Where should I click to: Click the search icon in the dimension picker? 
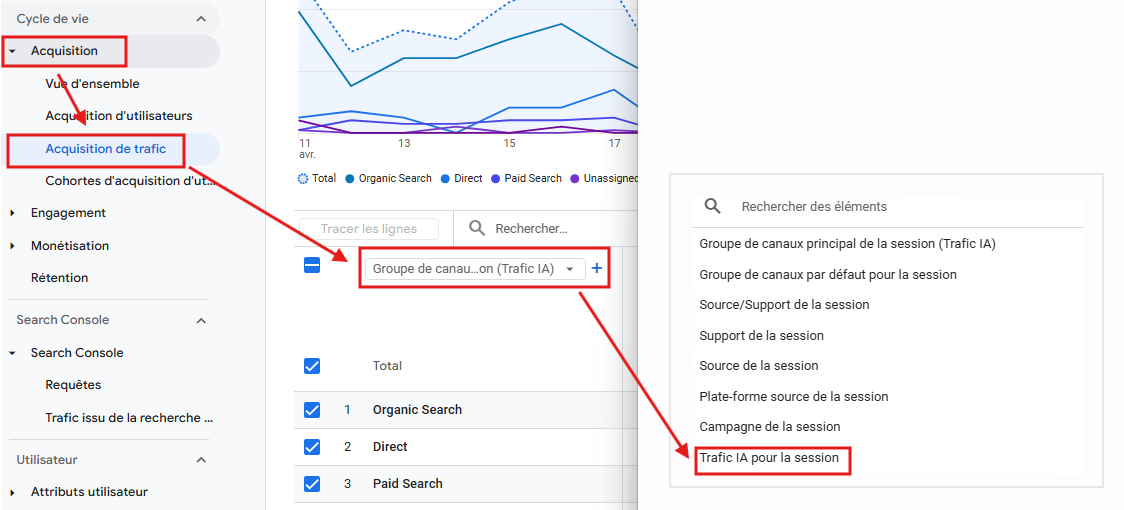(x=712, y=206)
